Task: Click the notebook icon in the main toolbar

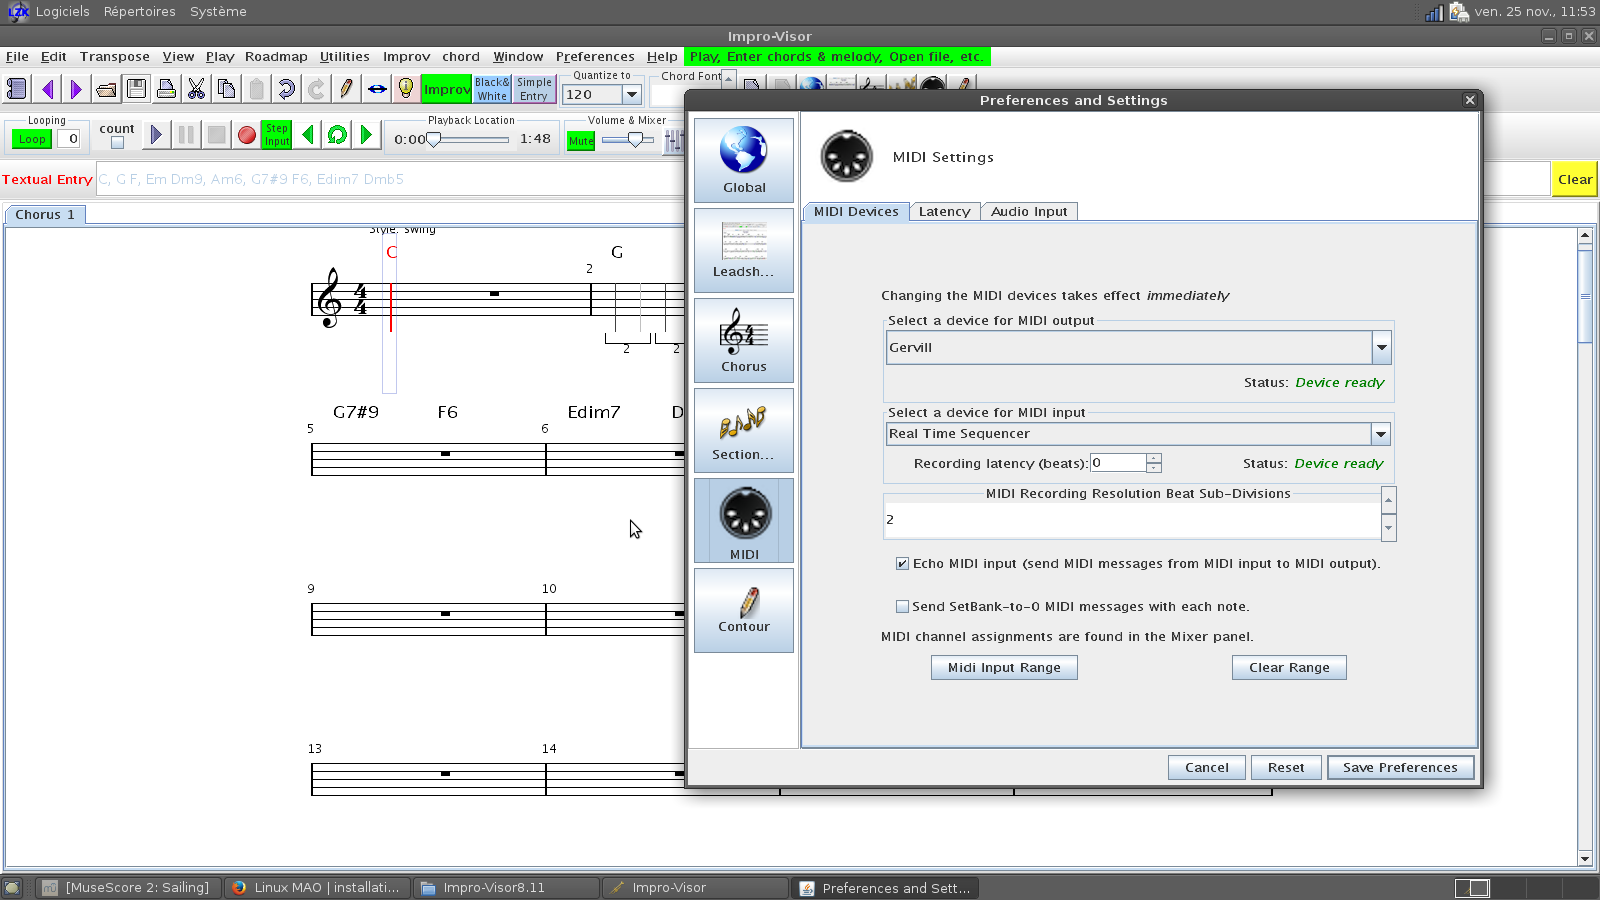Action: tap(17, 89)
